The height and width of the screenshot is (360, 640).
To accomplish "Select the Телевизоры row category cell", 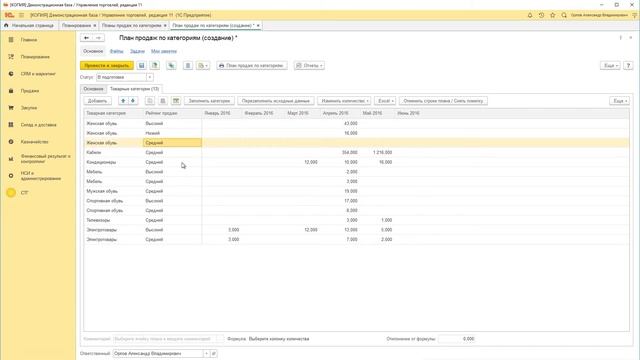I will tap(113, 220).
